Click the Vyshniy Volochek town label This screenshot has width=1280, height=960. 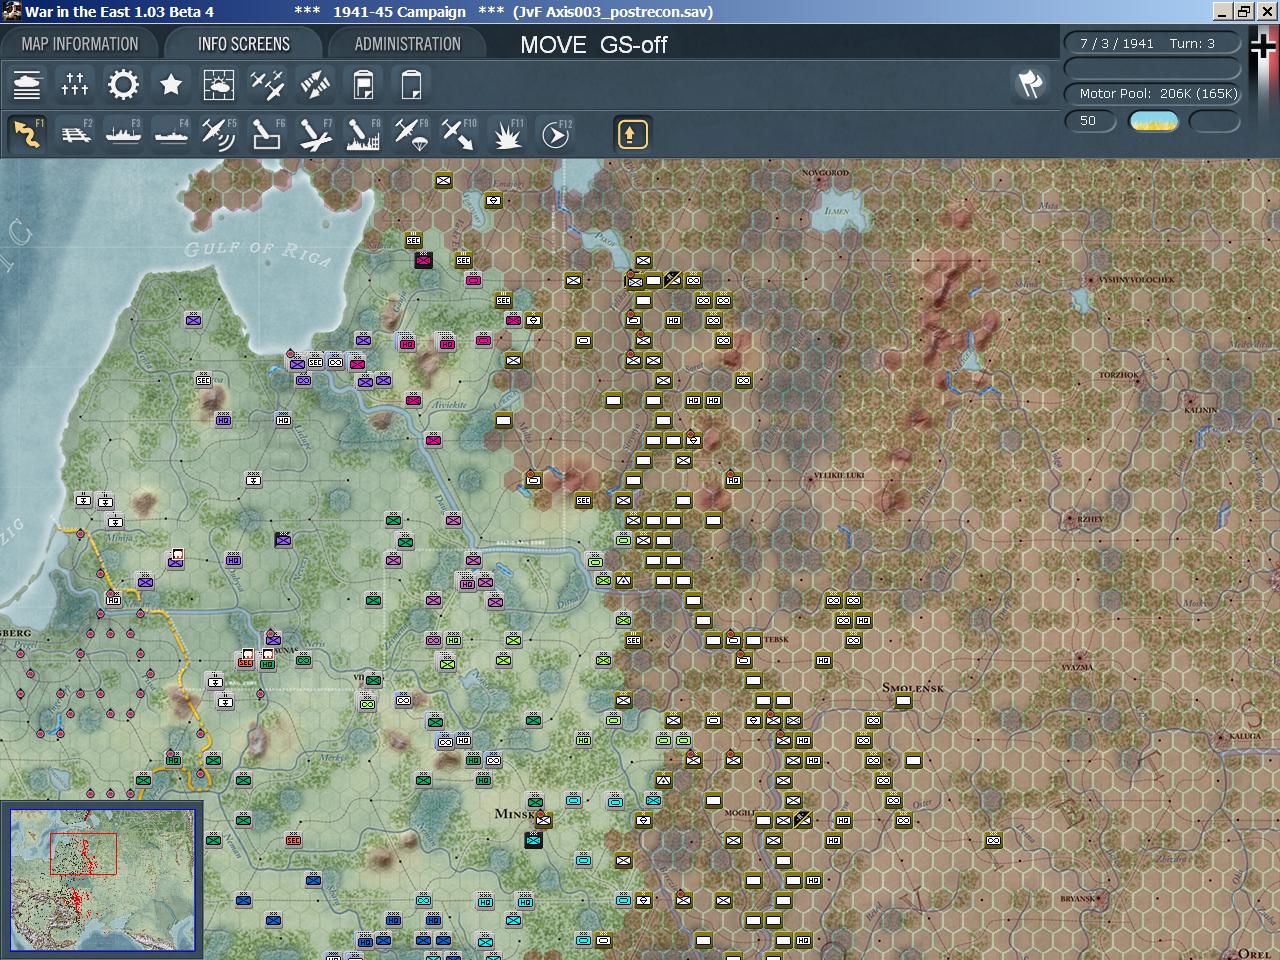tap(1137, 280)
